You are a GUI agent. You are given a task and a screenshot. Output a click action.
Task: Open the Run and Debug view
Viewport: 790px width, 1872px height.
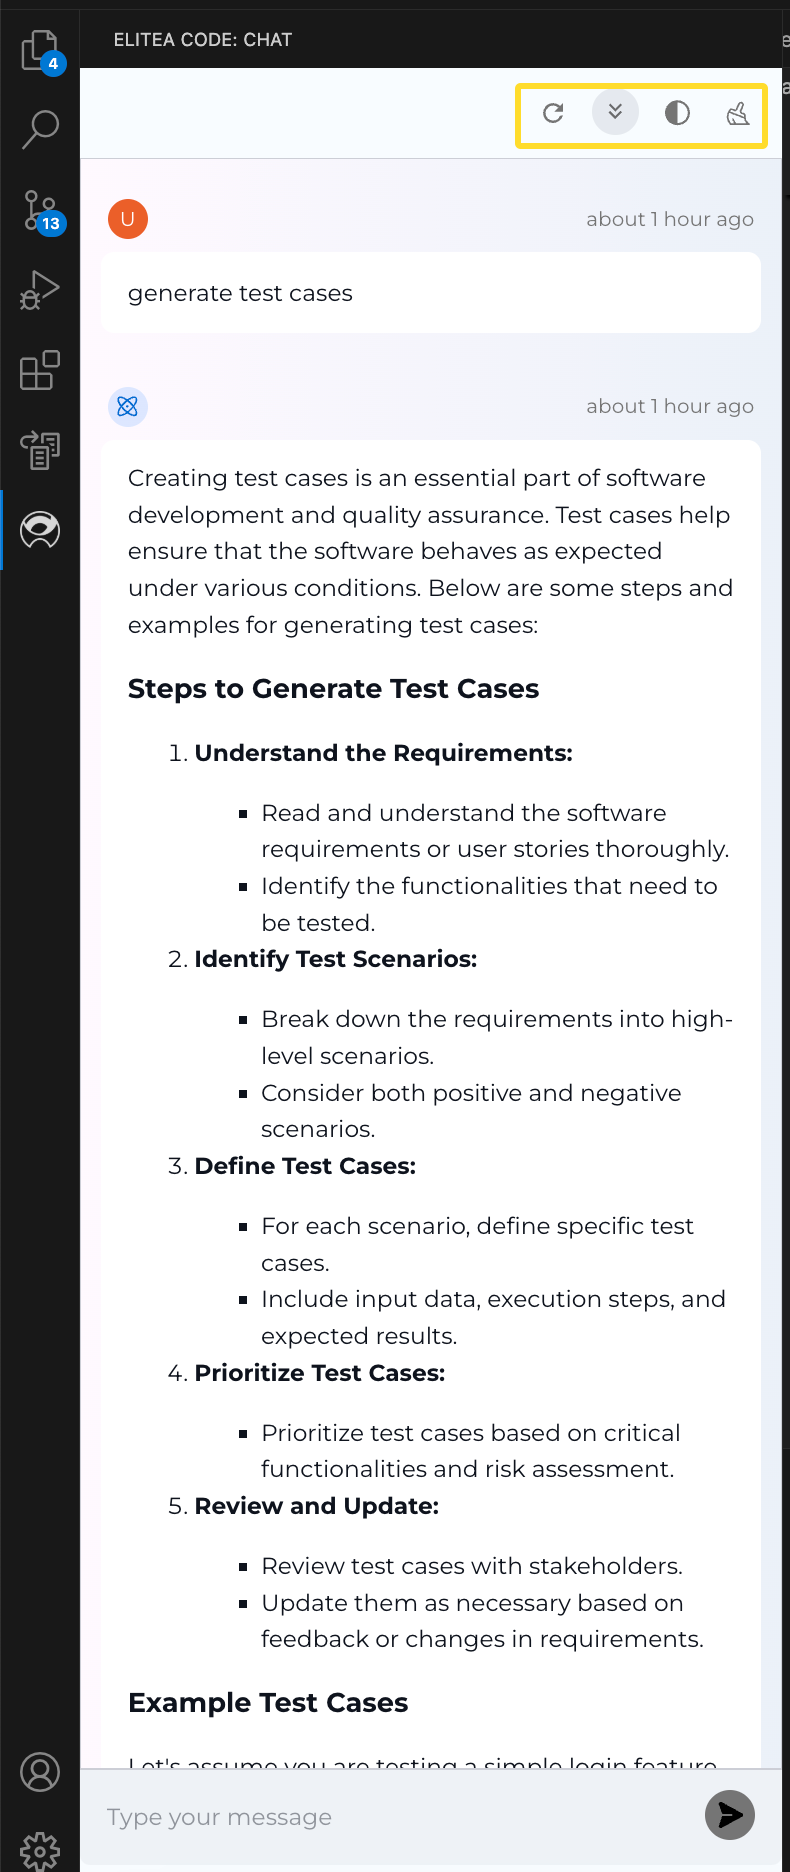40,290
